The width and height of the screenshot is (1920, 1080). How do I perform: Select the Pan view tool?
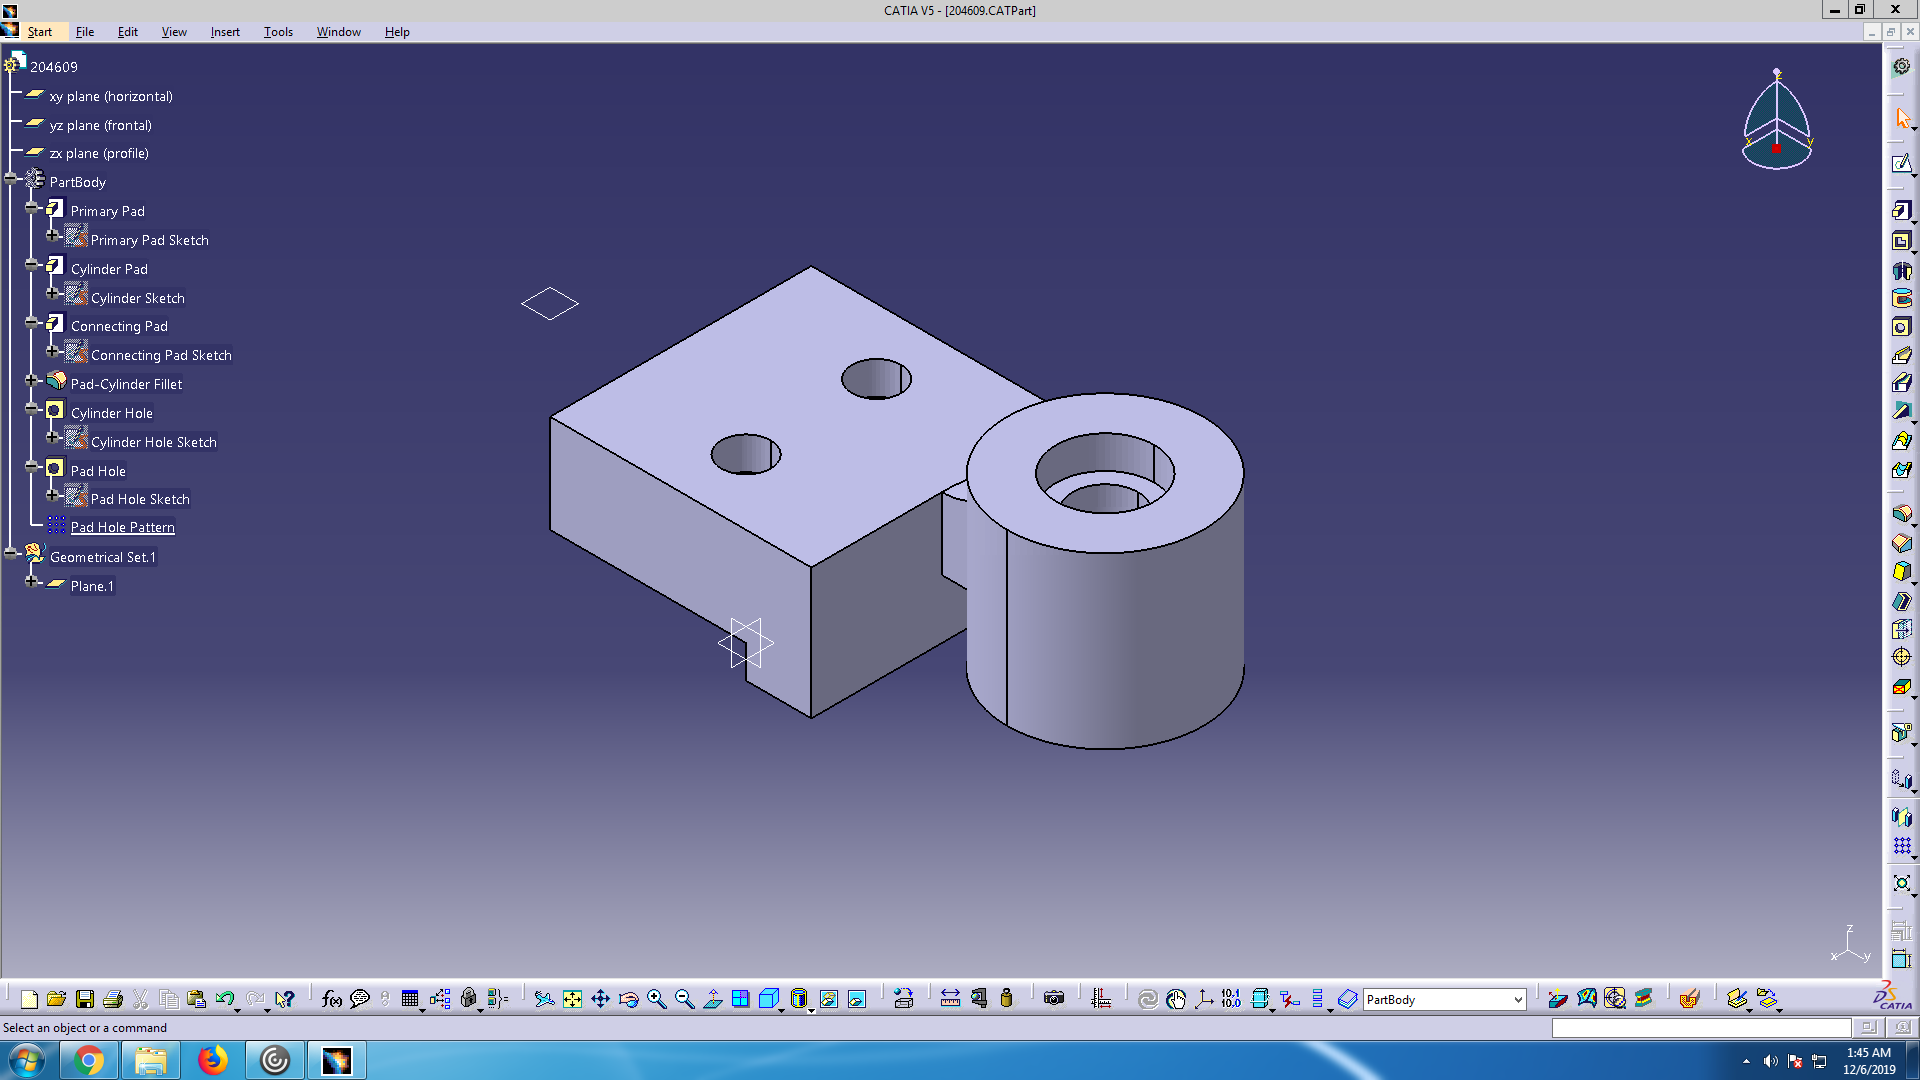coord(600,999)
